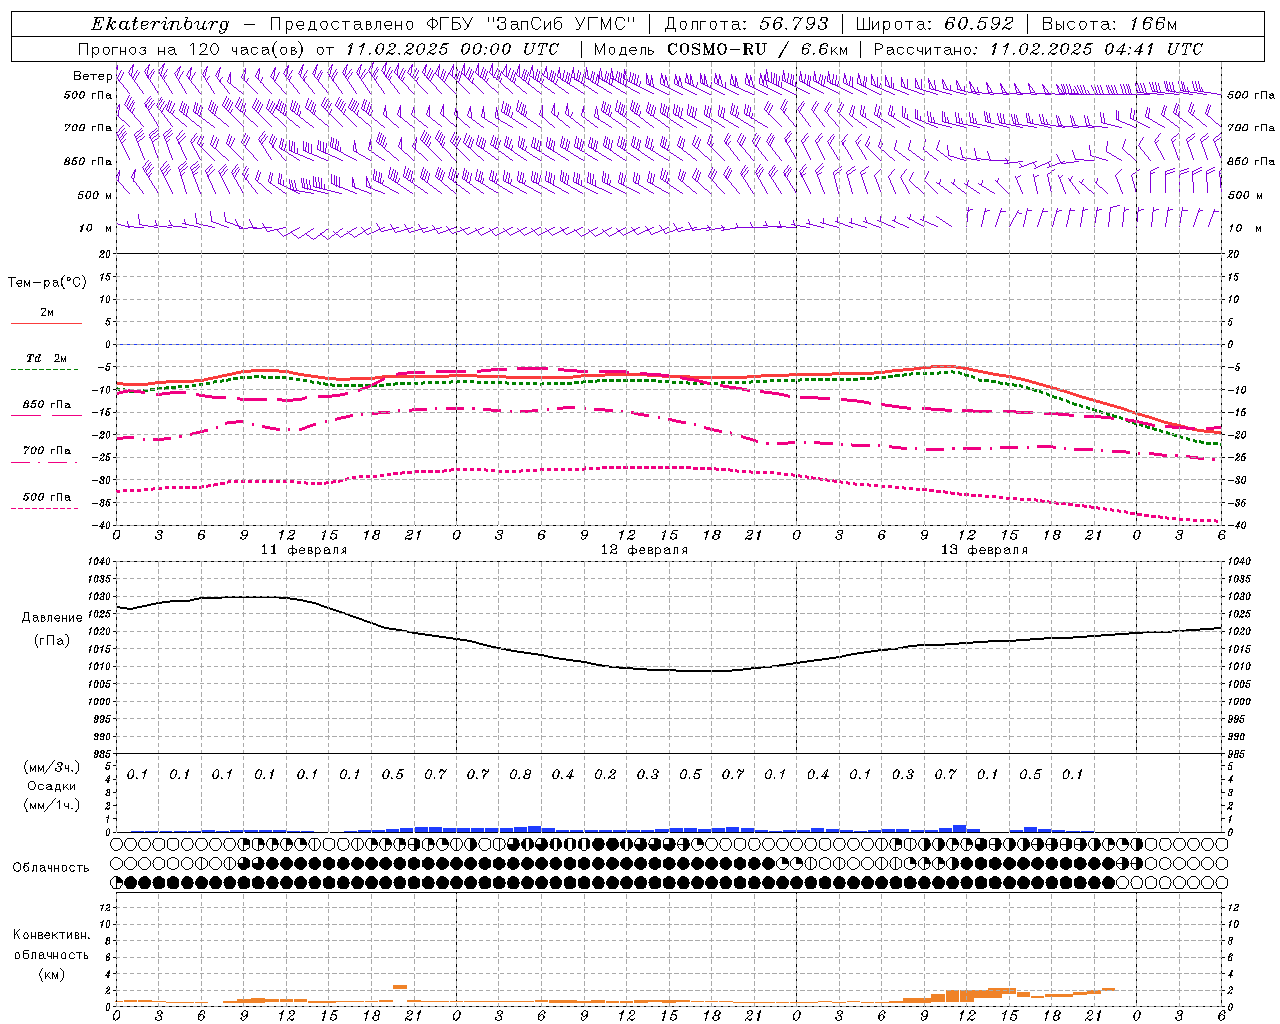The width and height of the screenshot is (1280, 1024).
Task: Click 'Рассчитано: 11.02.2025 04:41 UTC' text
Action: pos(1038,49)
